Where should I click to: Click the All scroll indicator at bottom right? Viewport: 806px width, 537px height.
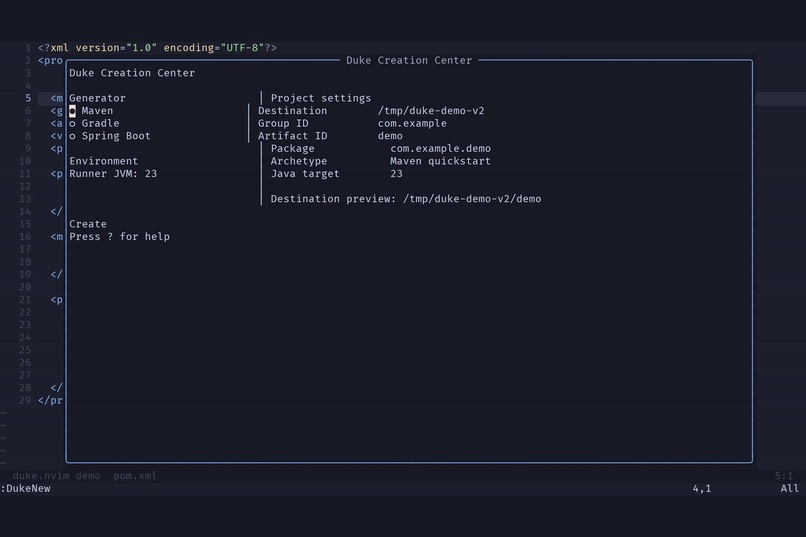click(x=790, y=489)
